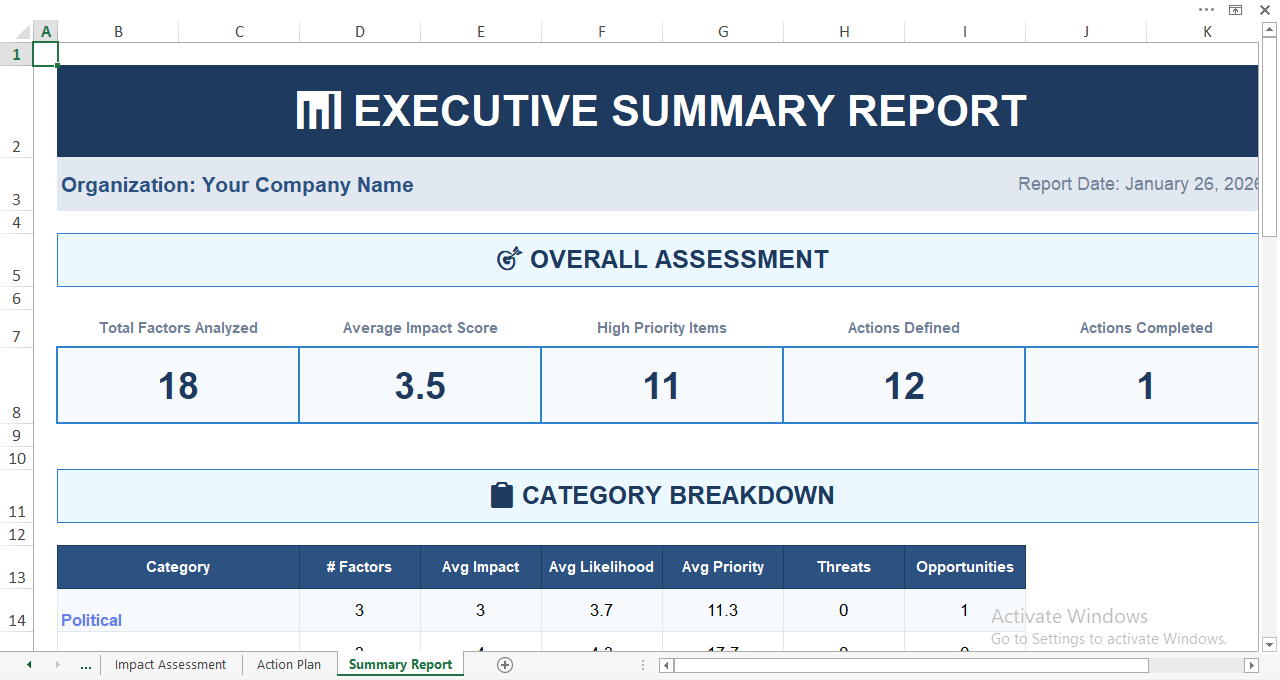Select column G header
The image size is (1280, 680).
click(723, 32)
